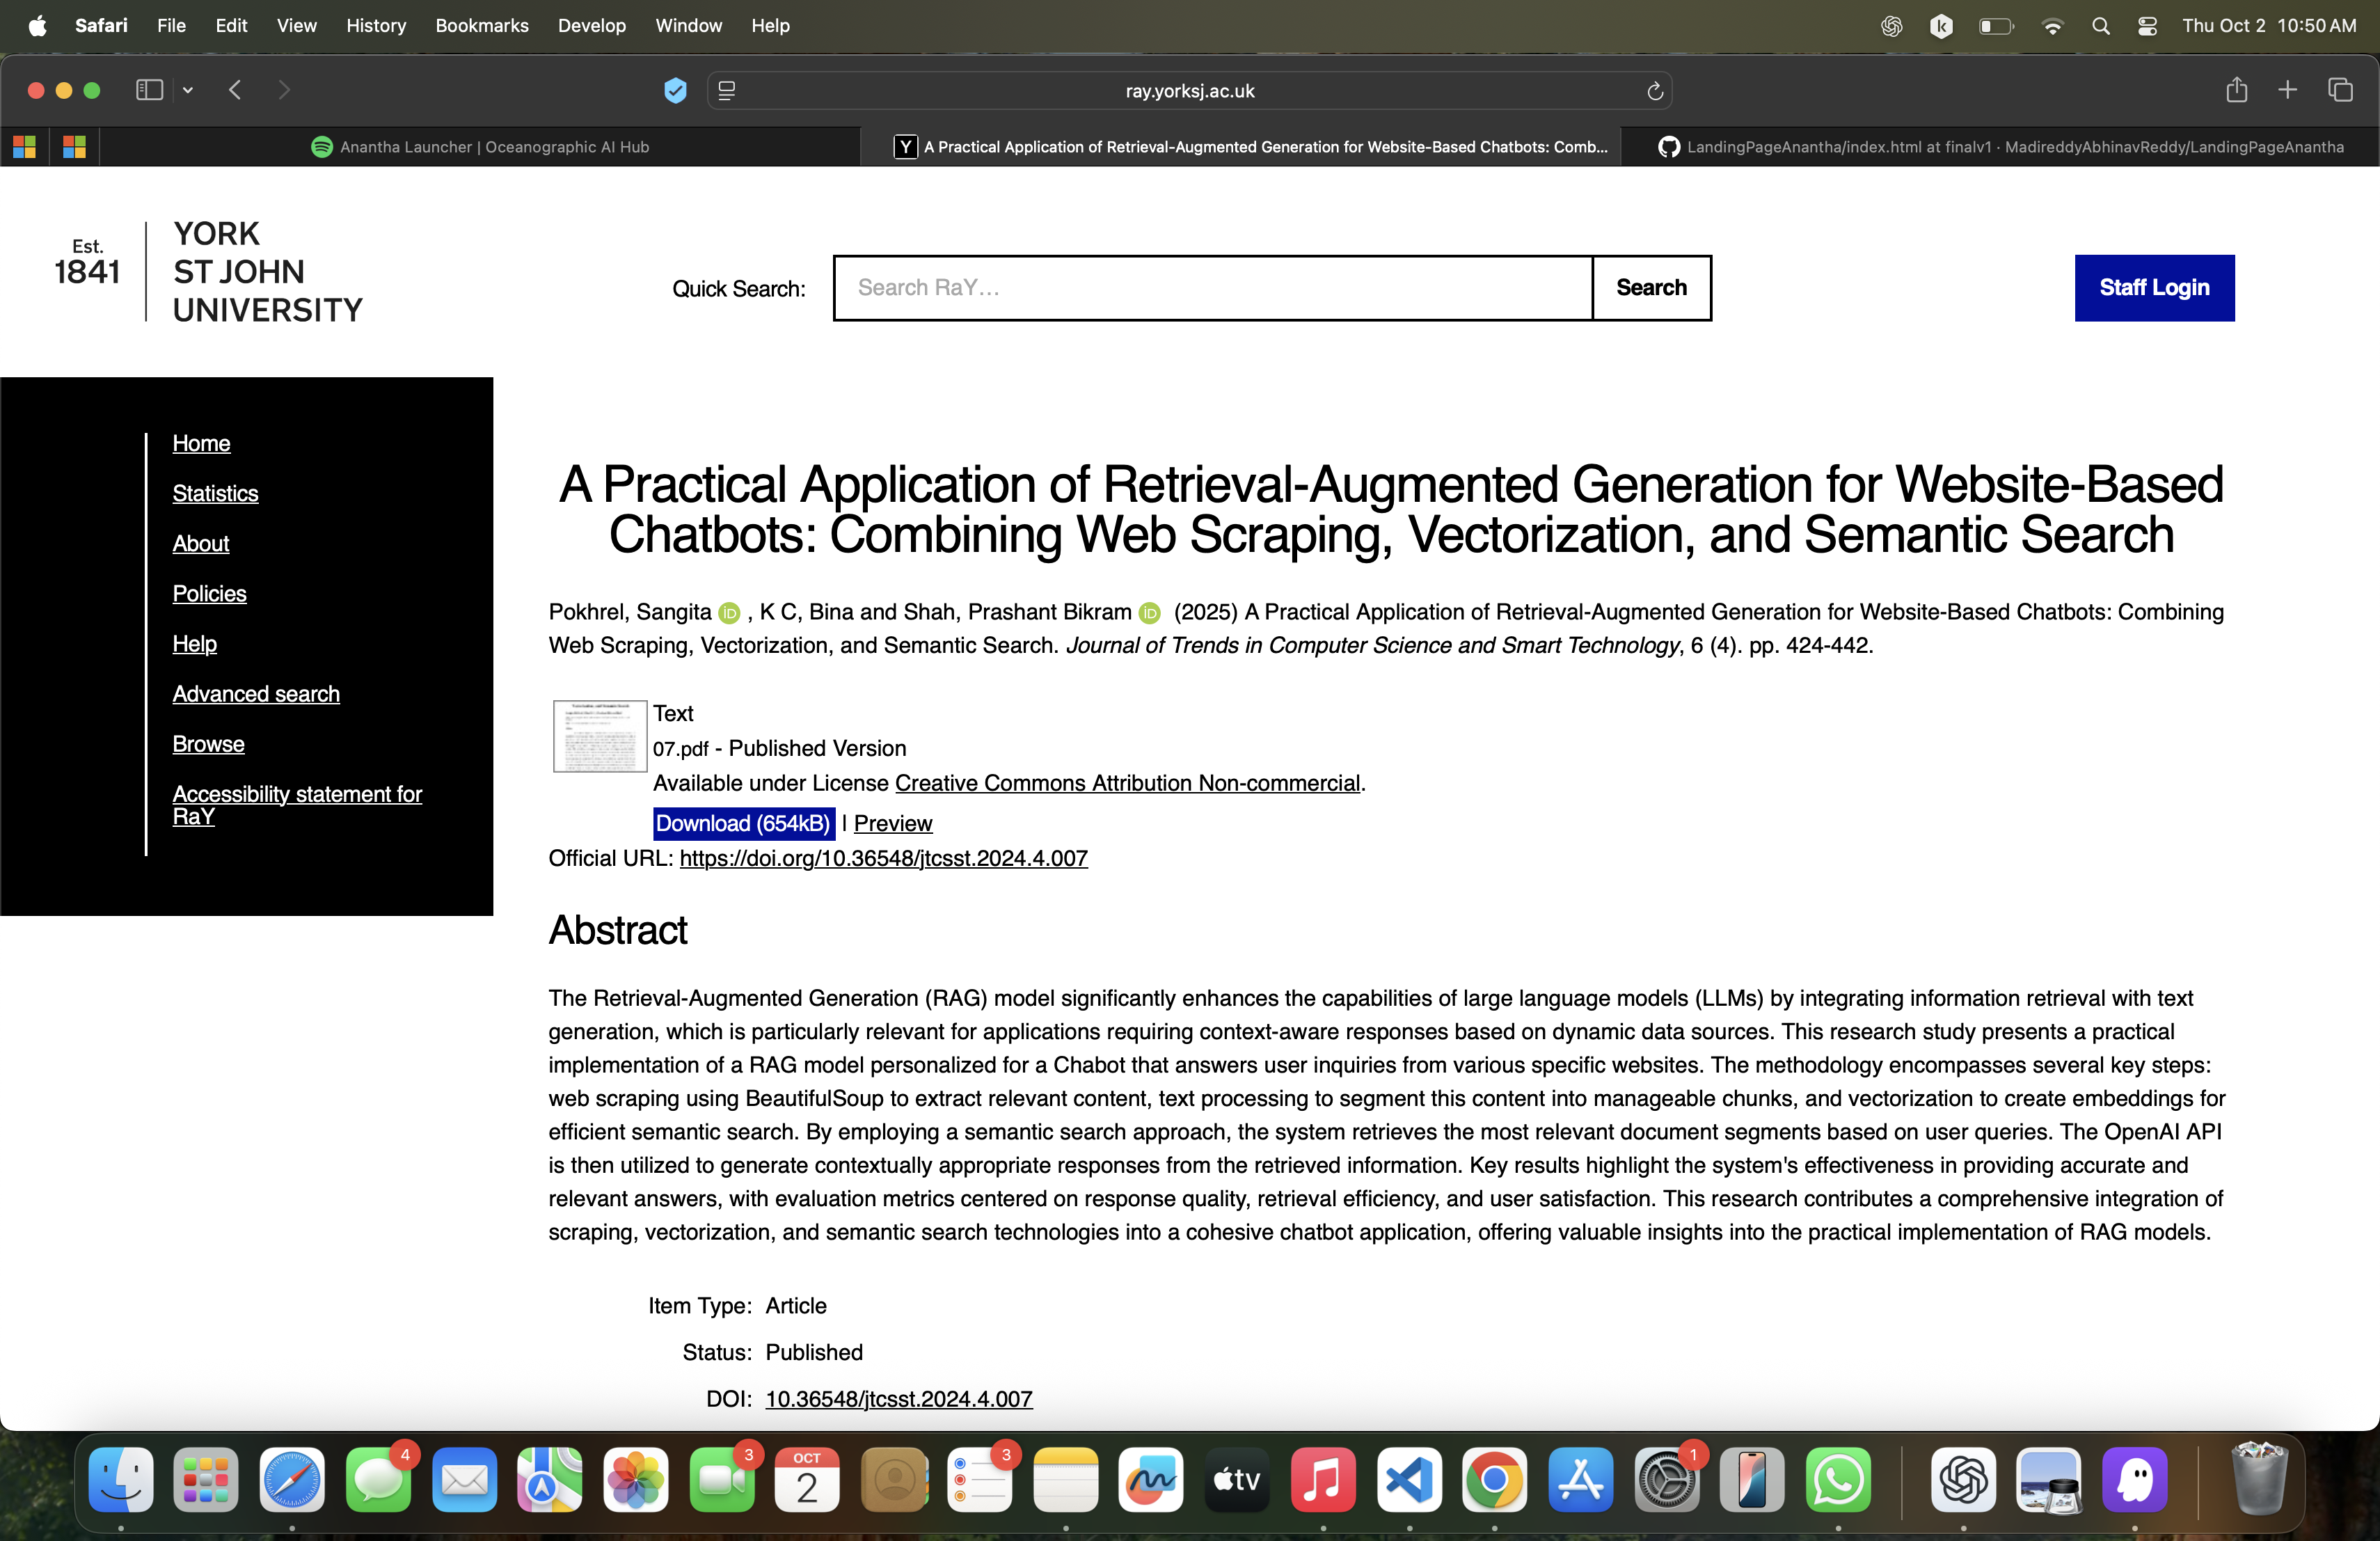
Task: Open new tab with plus icon
Action: (x=2287, y=90)
